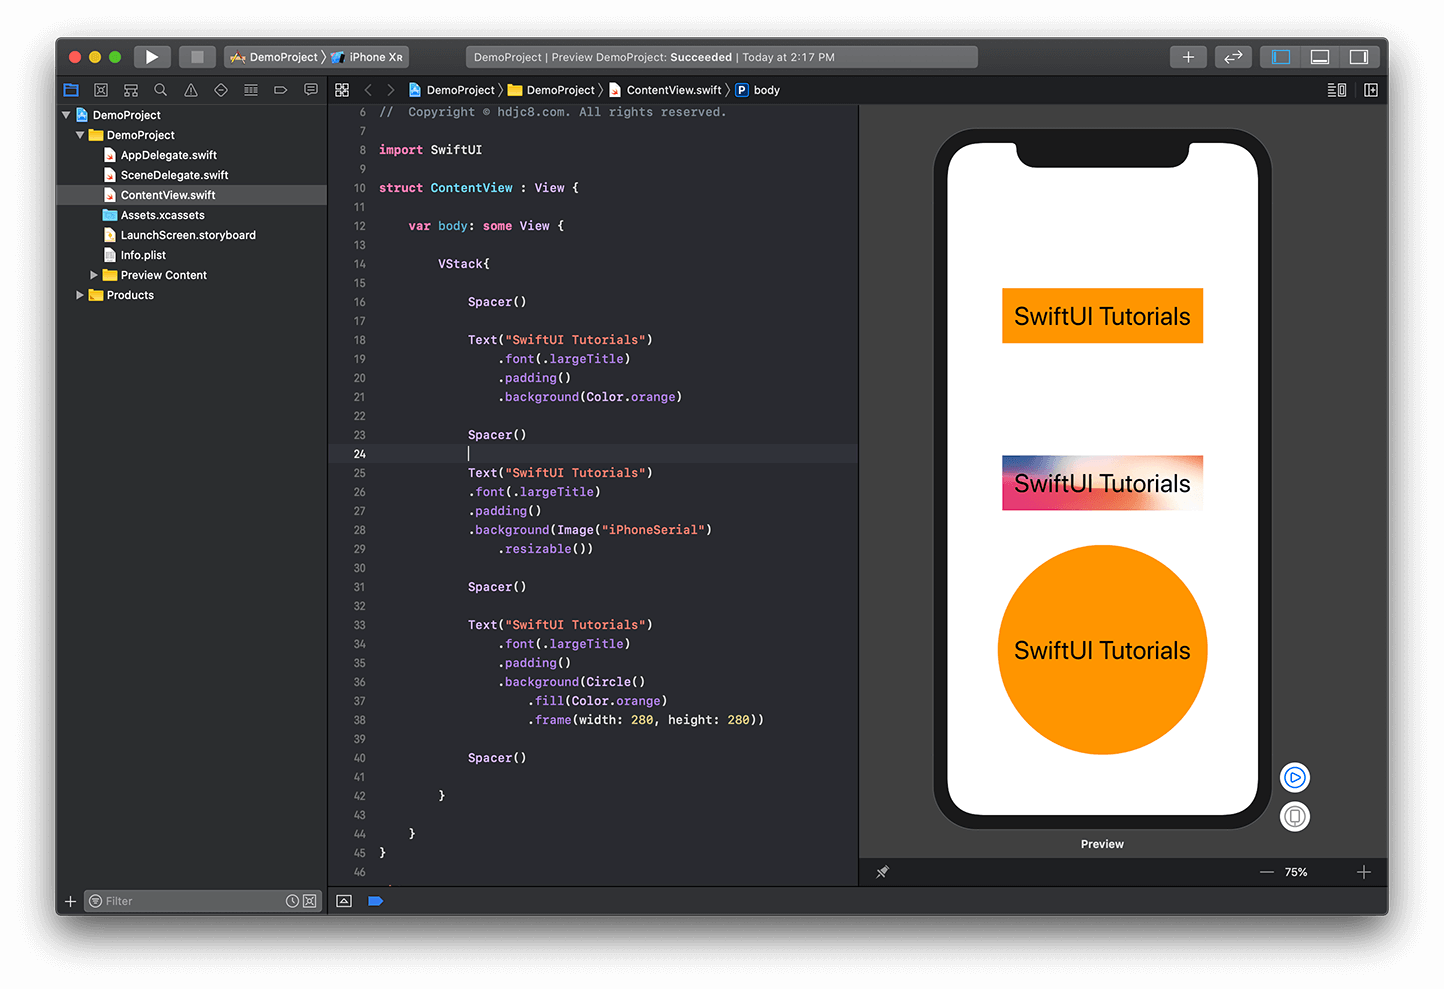Image resolution: width=1444 pixels, height=989 pixels.
Task: Click DemoProject project in jump bar
Action: click(x=451, y=90)
